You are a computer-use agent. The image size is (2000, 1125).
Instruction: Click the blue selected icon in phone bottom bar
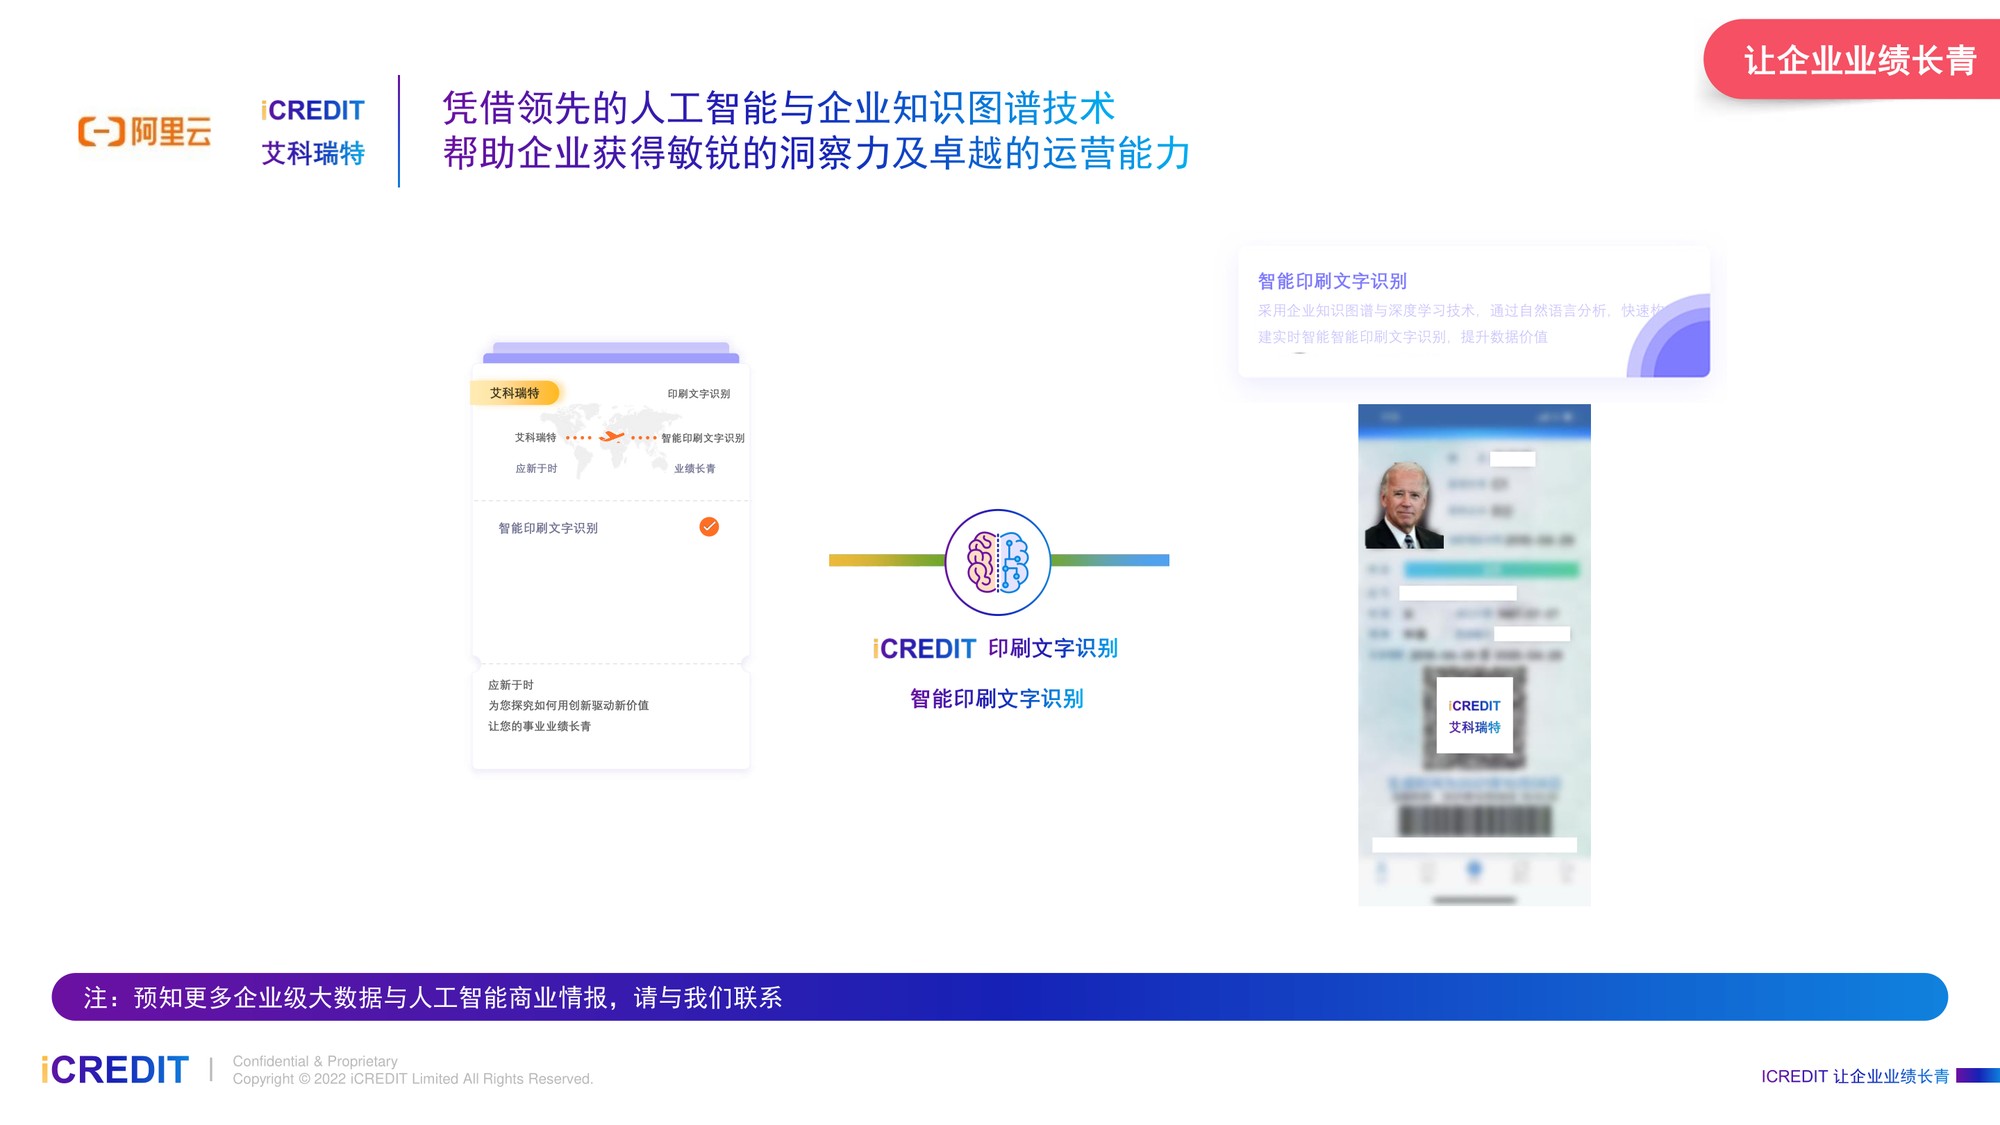click(1474, 871)
